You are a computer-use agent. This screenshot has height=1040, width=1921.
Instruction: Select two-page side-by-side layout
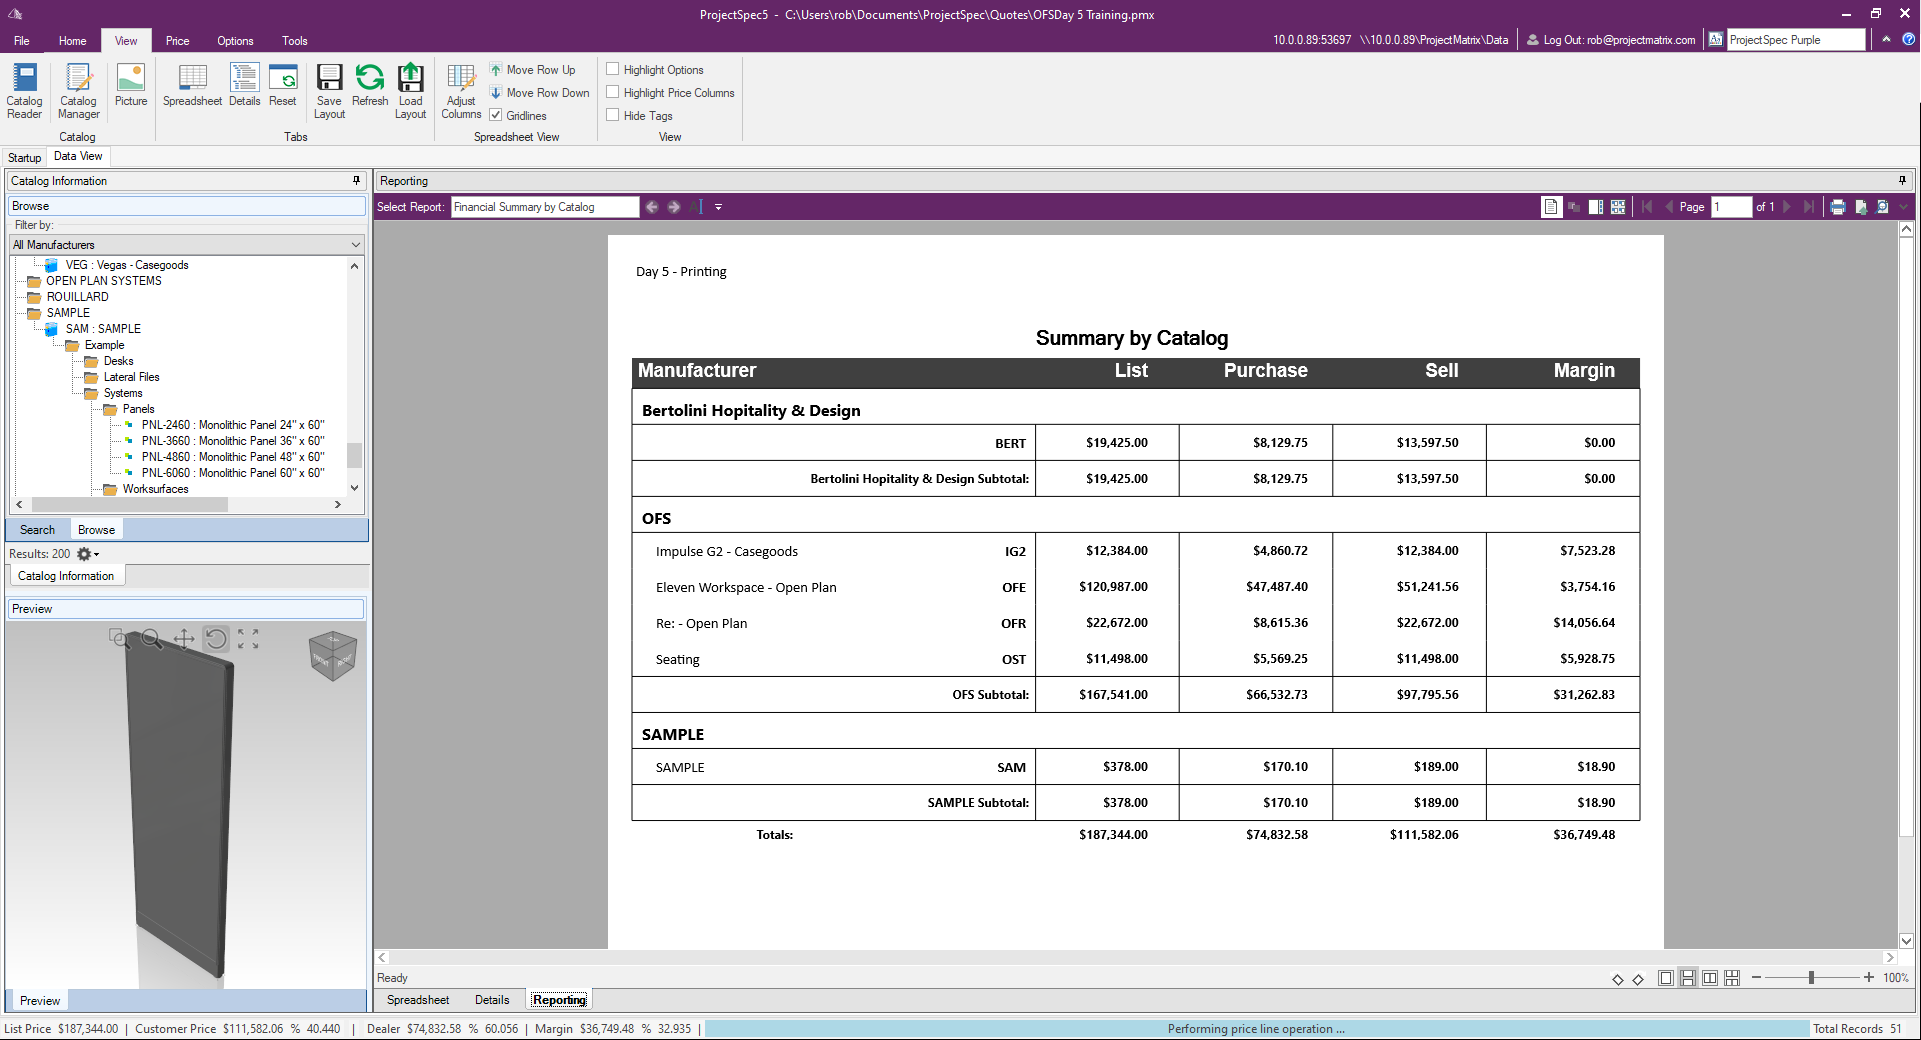pos(1710,978)
